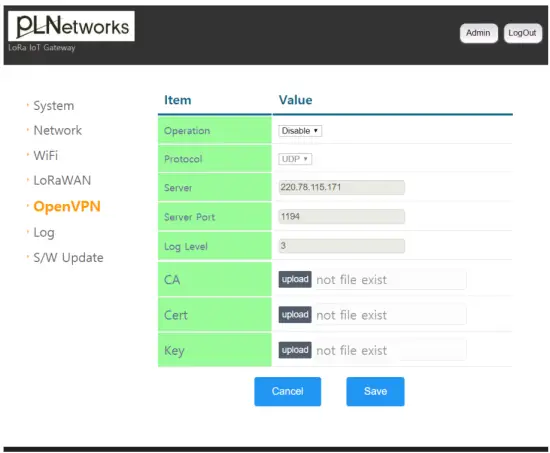The width and height of the screenshot is (550, 453).
Task: Click the 'LoRa IoT Gateway' subtitle text
Action: coord(42,48)
